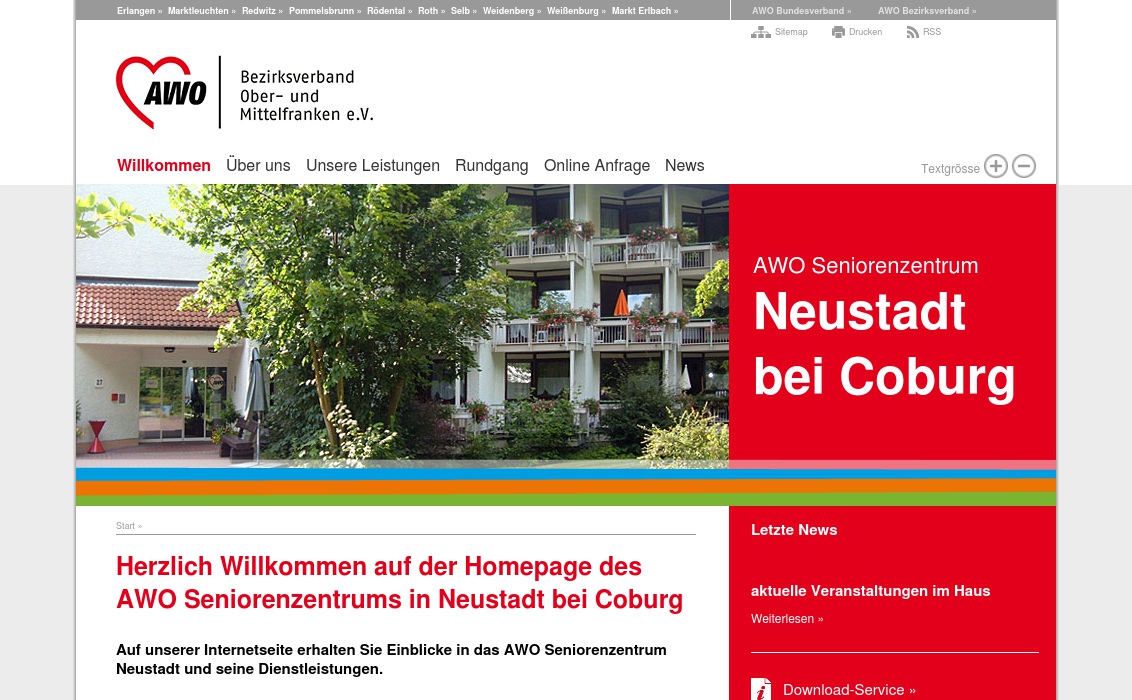Open 'AWO Bezirksverband »' in top bar
This screenshot has width=1132, height=700.
point(926,11)
